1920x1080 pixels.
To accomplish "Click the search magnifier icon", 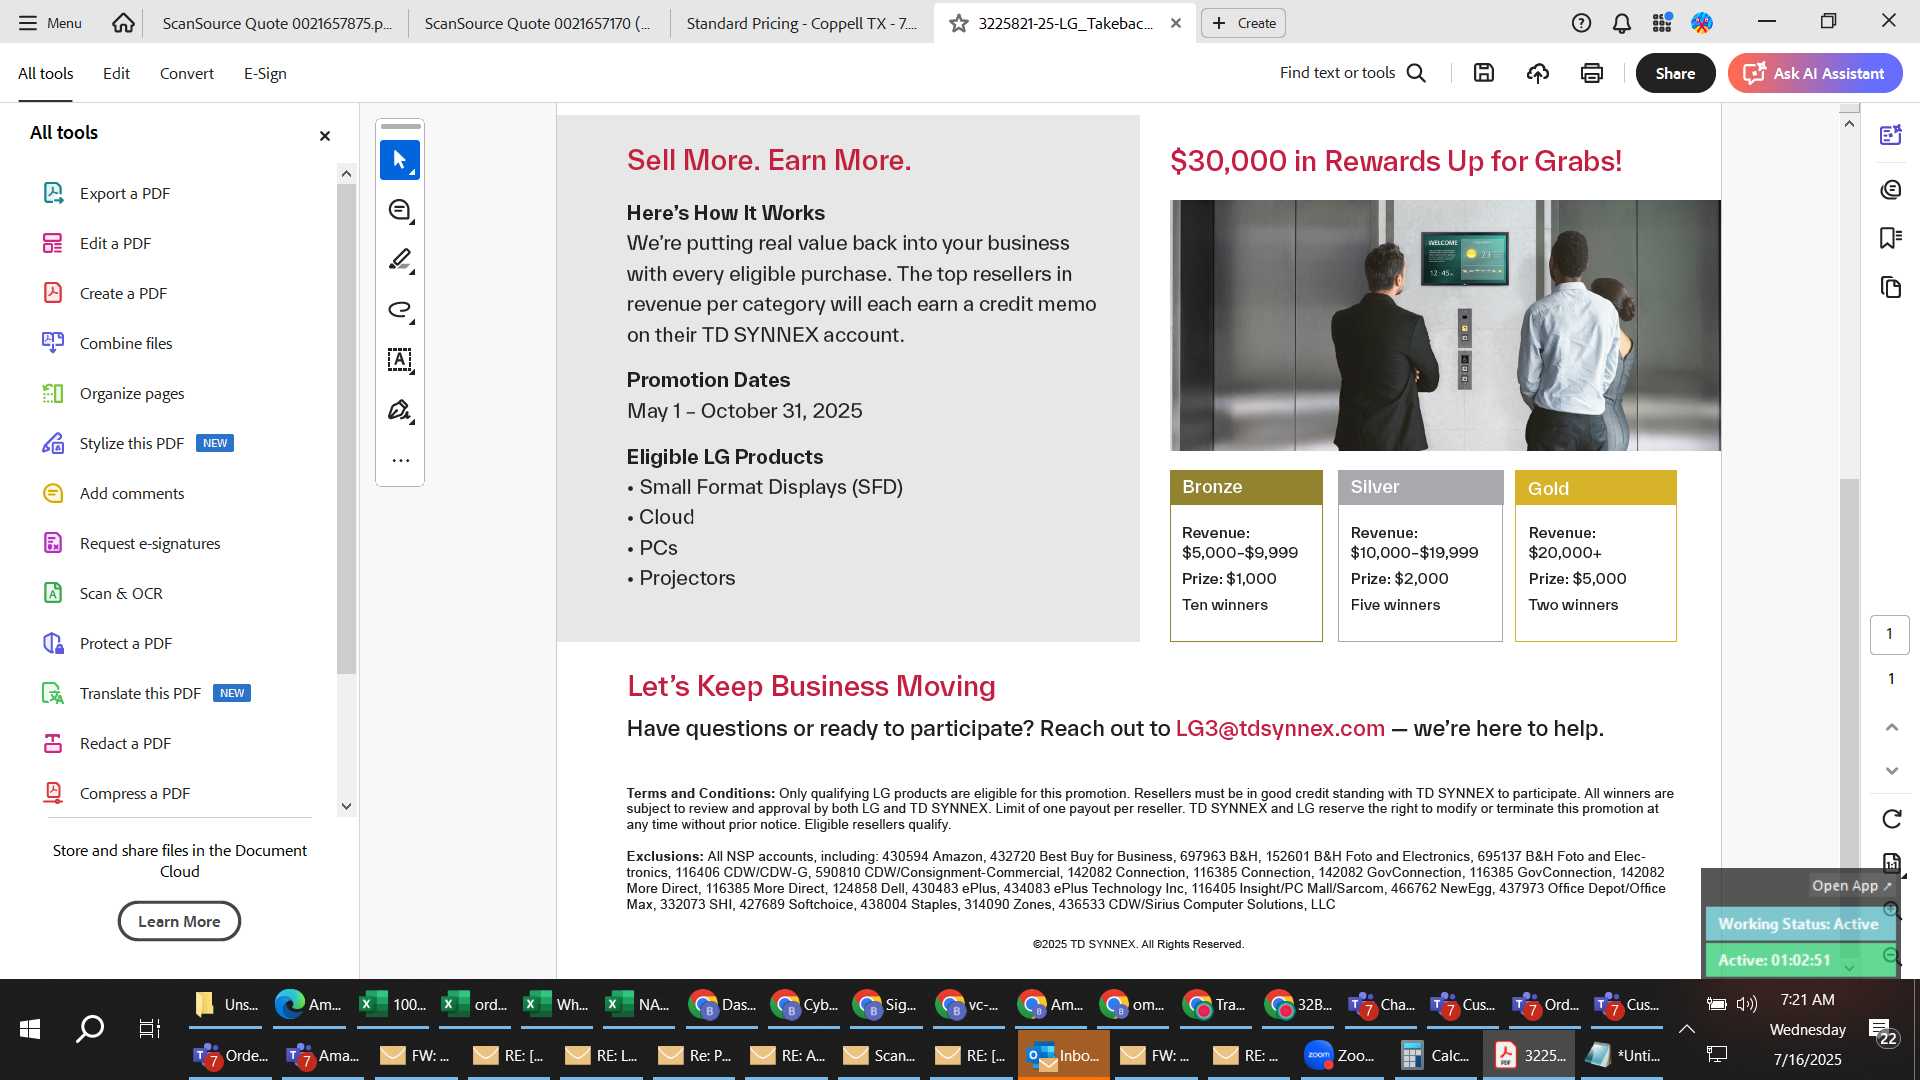I will [1416, 73].
